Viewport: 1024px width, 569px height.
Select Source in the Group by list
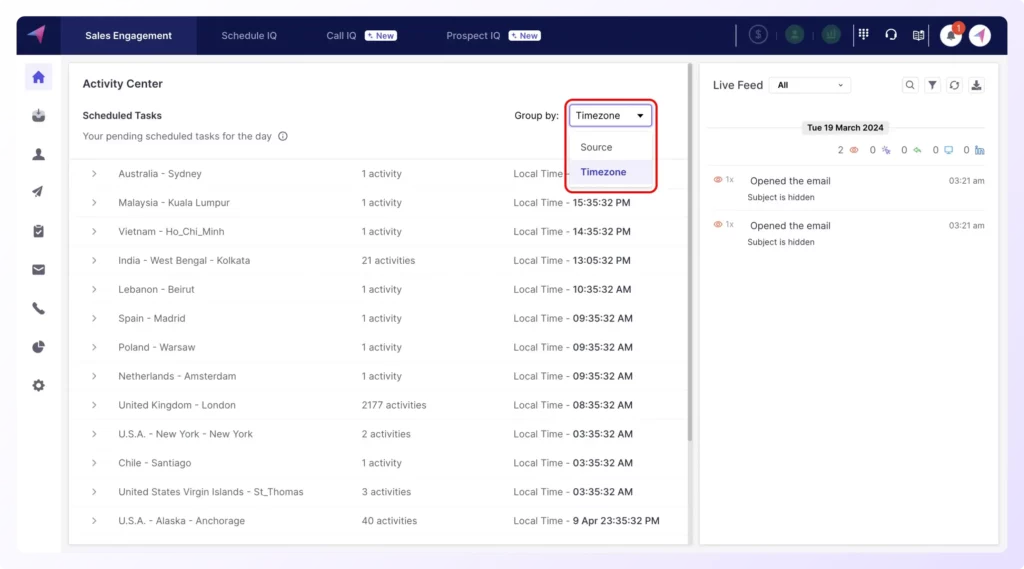pyautogui.click(x=597, y=147)
